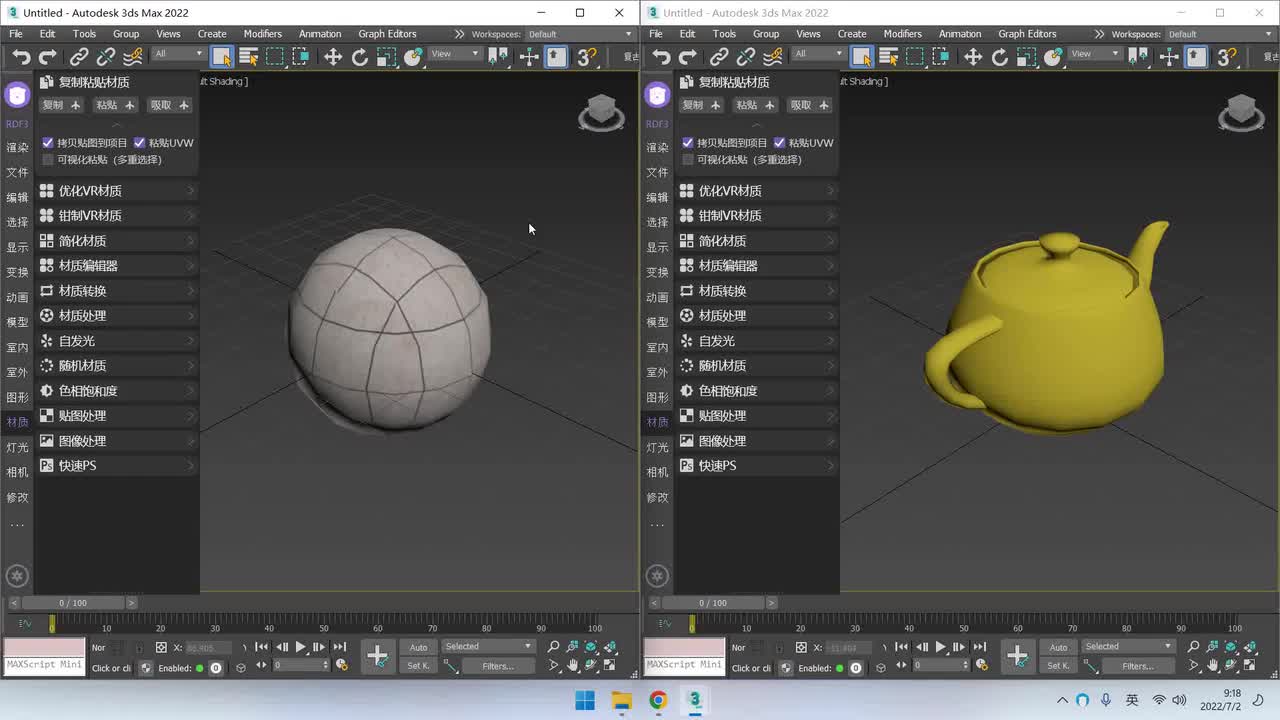
Task: Open Google Chrome from the taskbar
Action: (658, 700)
